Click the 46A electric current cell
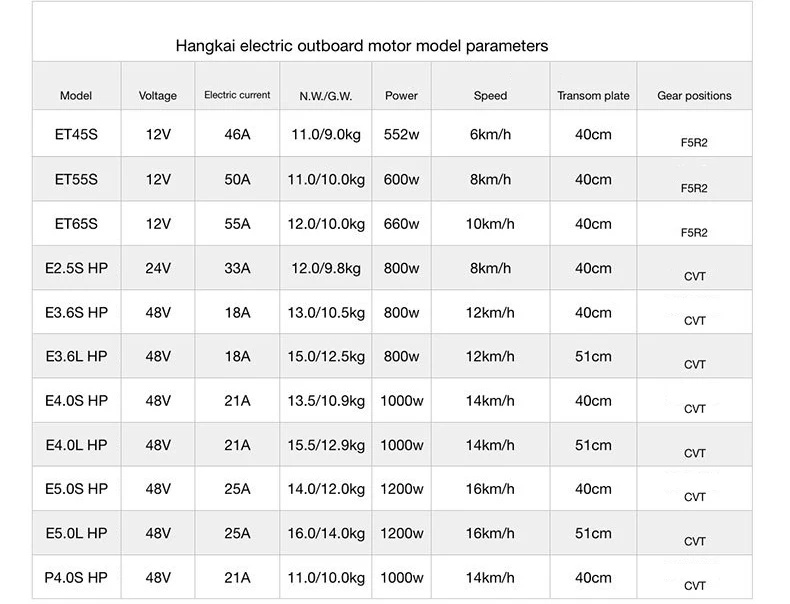The width and height of the screenshot is (790, 604). (237, 135)
